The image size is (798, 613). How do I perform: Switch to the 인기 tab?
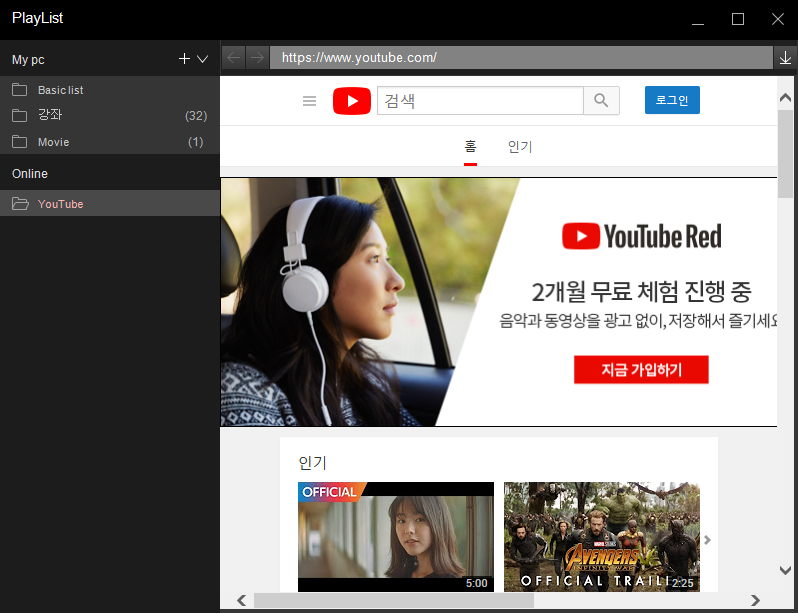click(x=520, y=147)
